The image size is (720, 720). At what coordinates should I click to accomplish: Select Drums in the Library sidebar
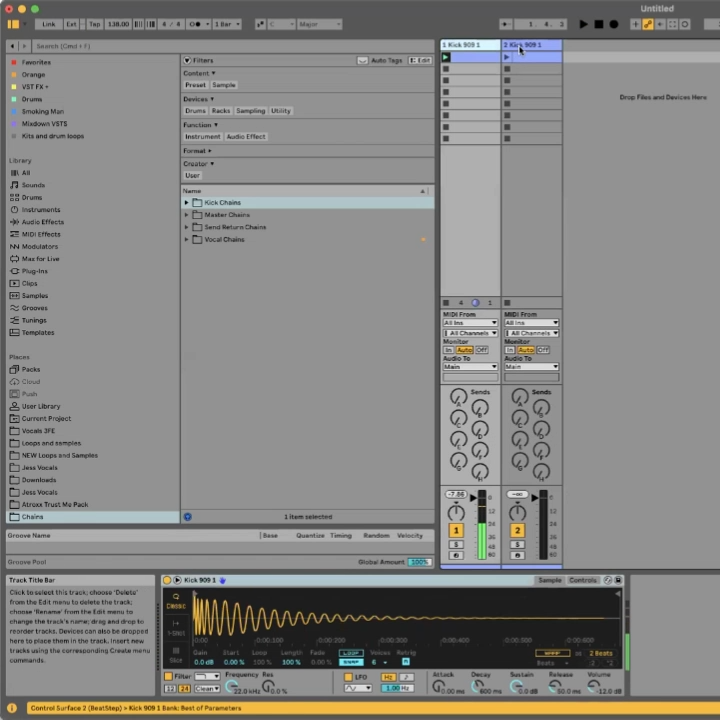click(x=32, y=197)
